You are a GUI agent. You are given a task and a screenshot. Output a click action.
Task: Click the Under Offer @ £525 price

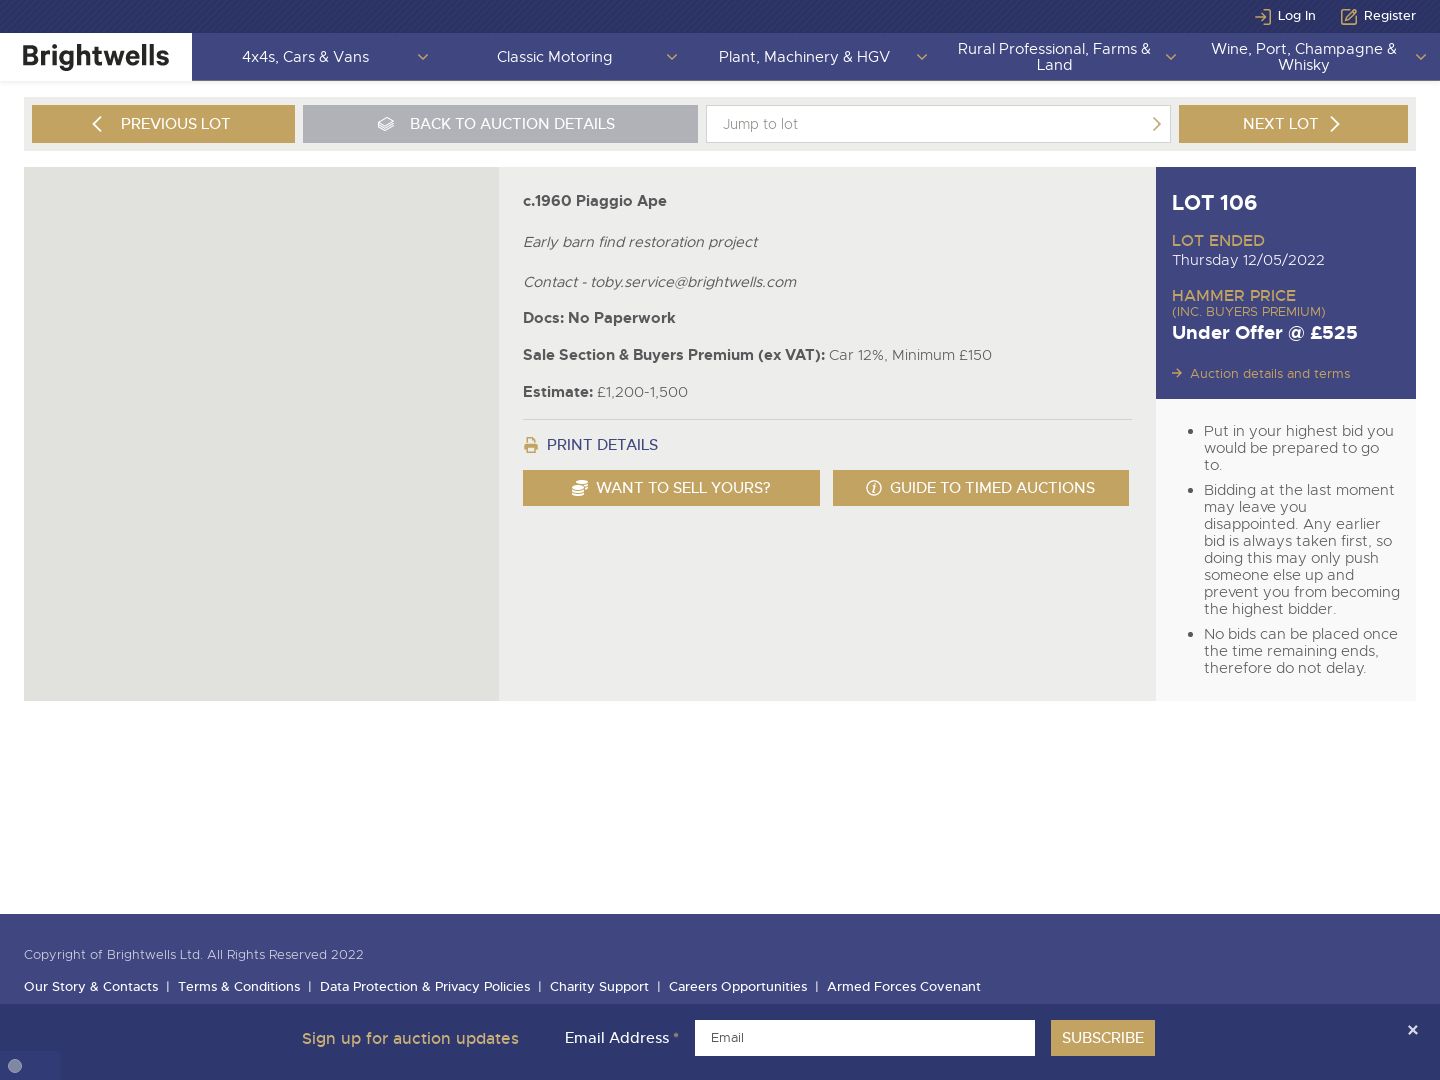coord(1265,333)
